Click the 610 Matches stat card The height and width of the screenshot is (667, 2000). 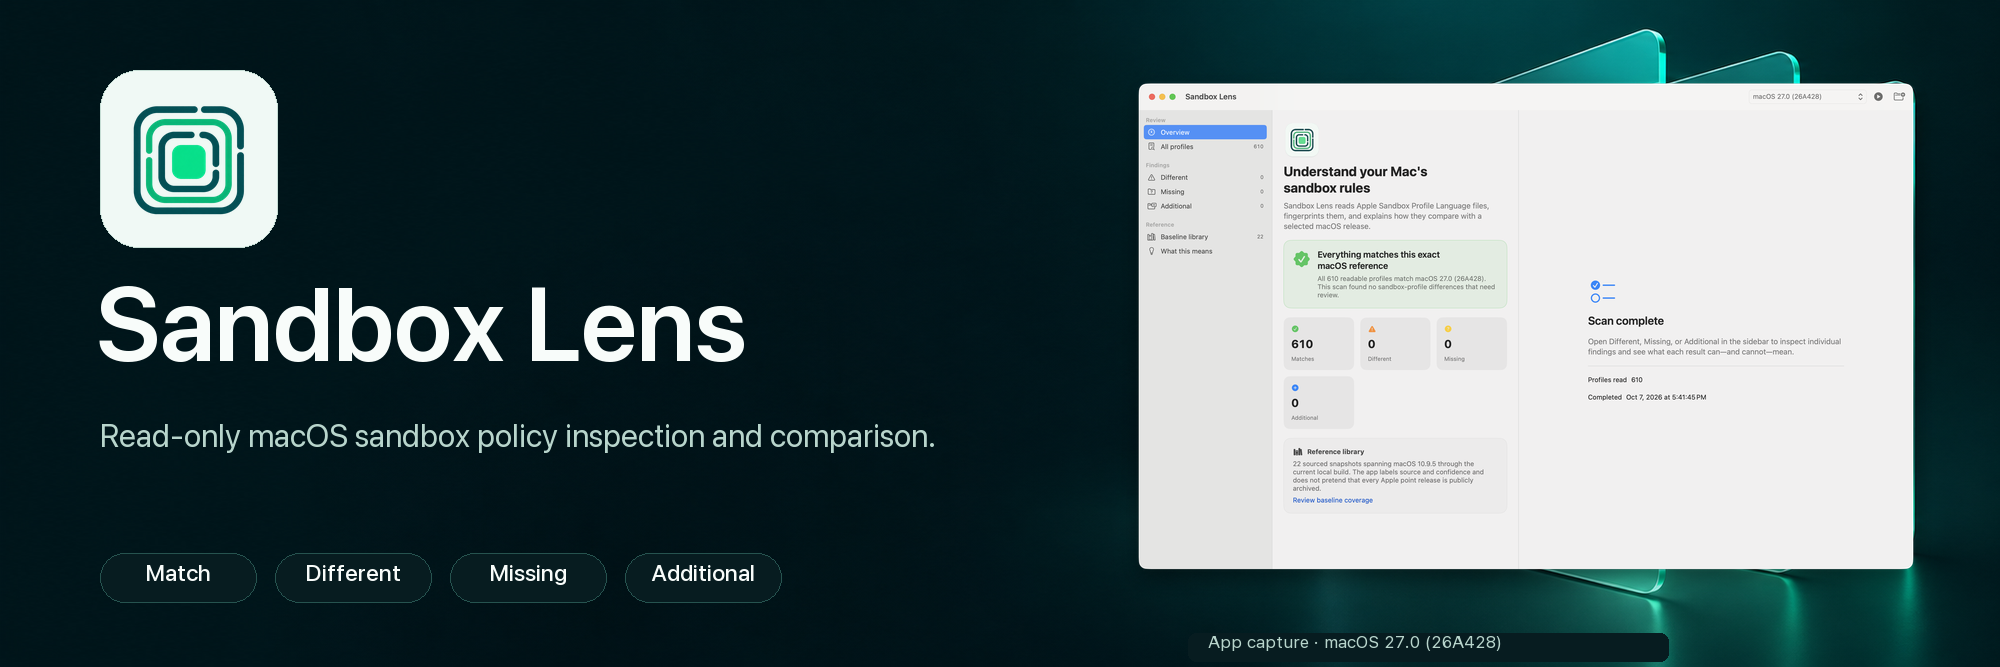tap(1318, 344)
